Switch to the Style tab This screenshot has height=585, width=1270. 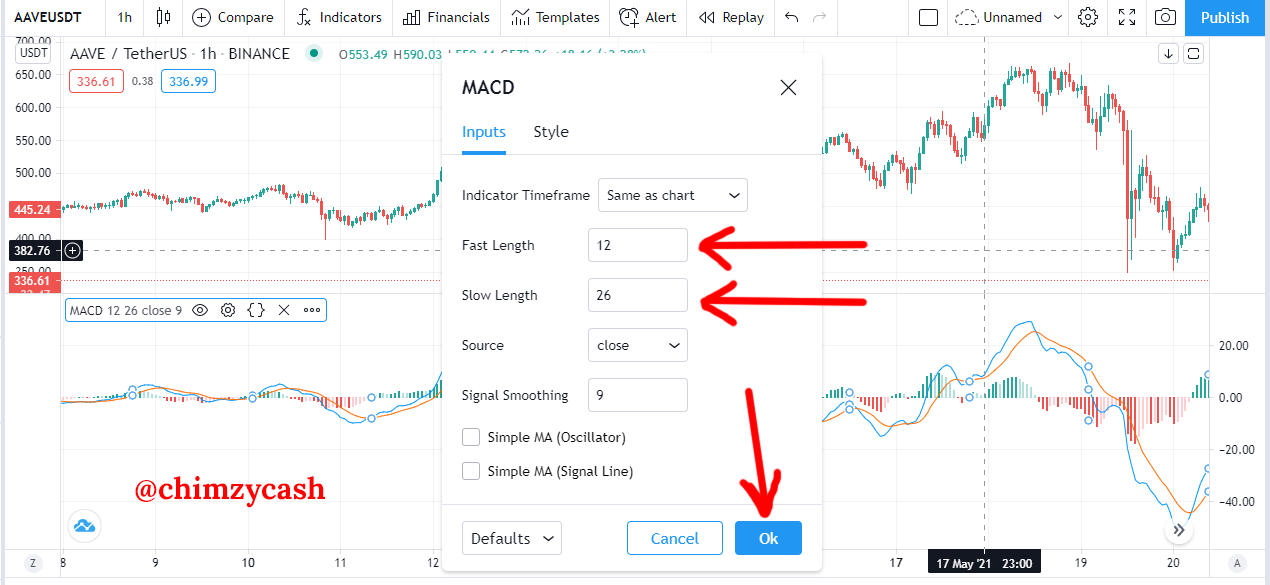click(551, 132)
